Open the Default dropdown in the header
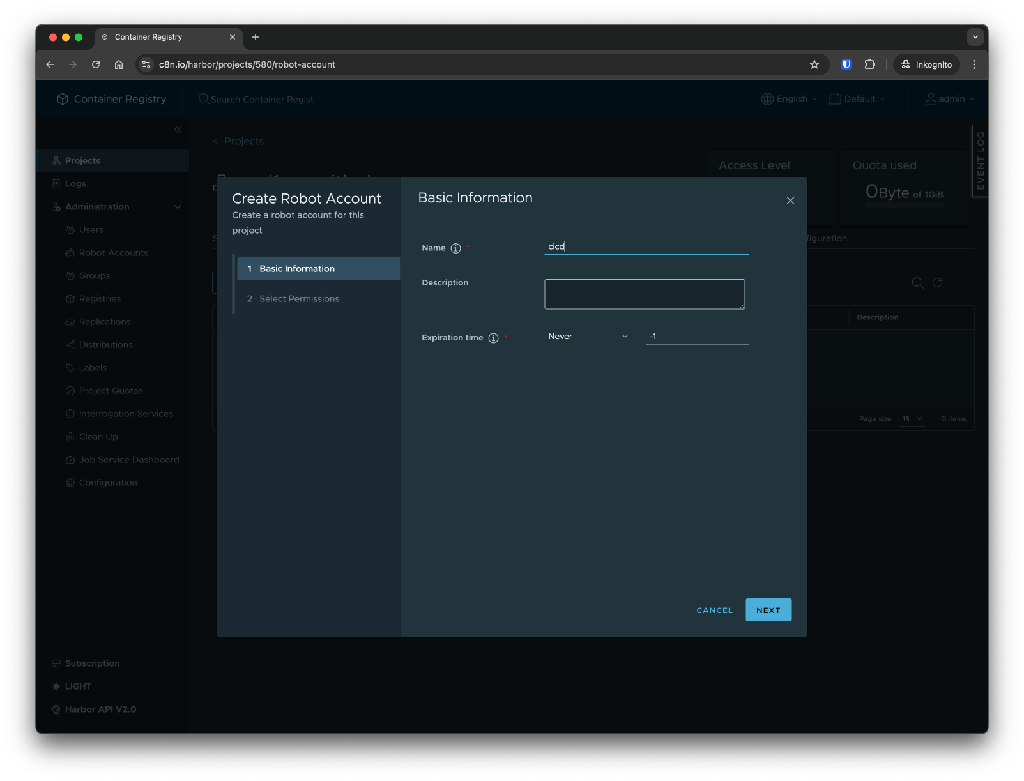 (x=857, y=99)
